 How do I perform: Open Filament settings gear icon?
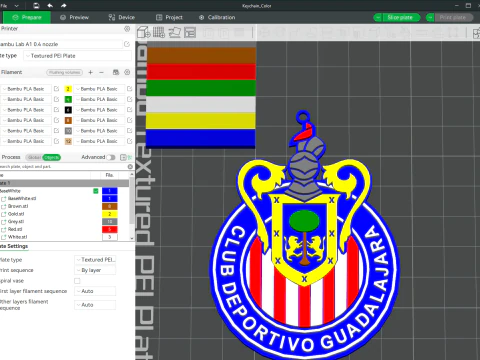[127, 72]
